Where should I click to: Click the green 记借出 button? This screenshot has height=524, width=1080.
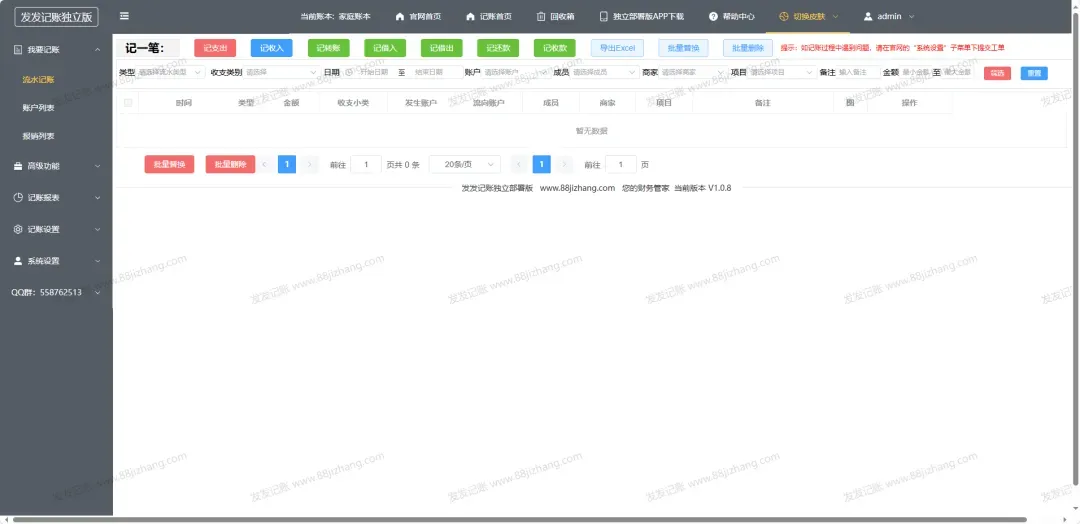tap(442, 48)
